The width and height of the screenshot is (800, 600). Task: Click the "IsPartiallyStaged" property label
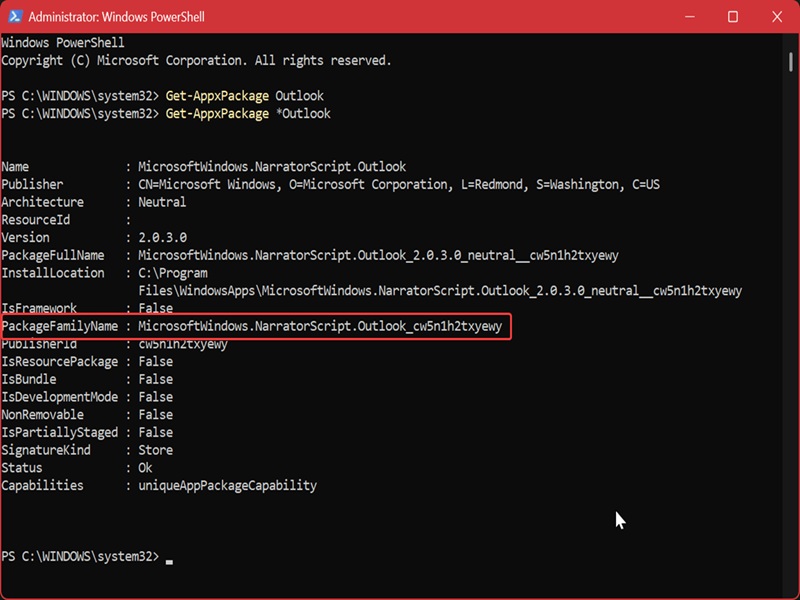(60, 433)
